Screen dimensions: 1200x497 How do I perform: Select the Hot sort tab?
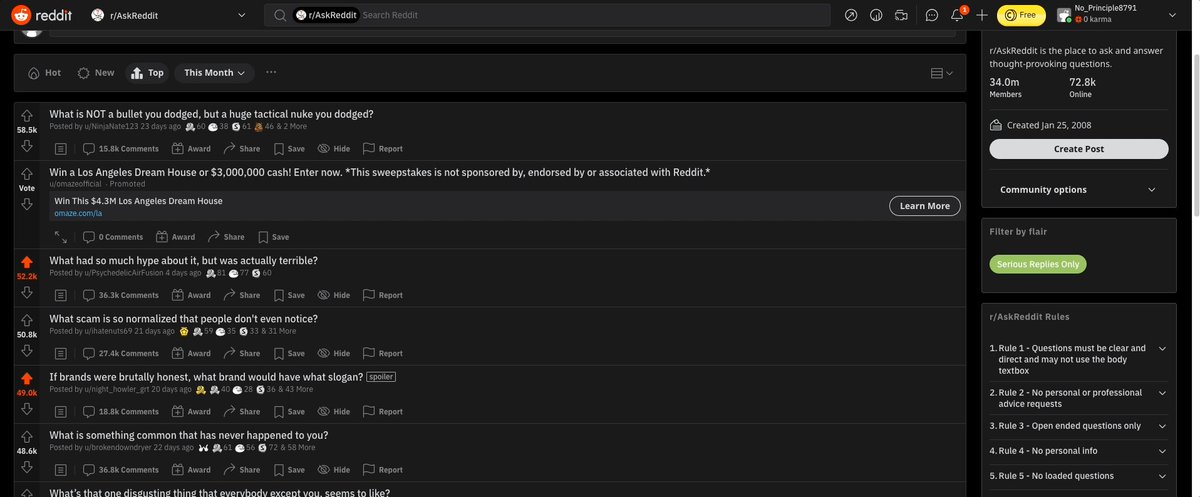[x=44, y=73]
